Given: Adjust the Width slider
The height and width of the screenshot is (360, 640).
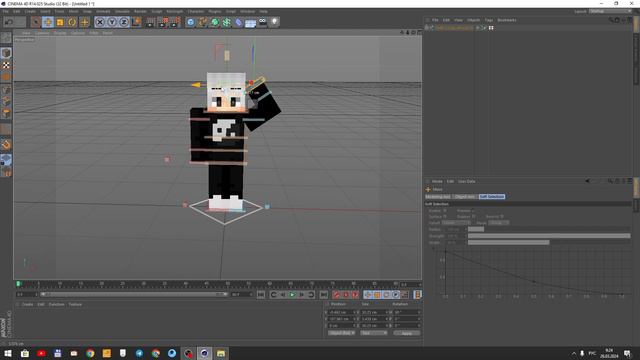Looking at the screenshot, I should coord(549,242).
